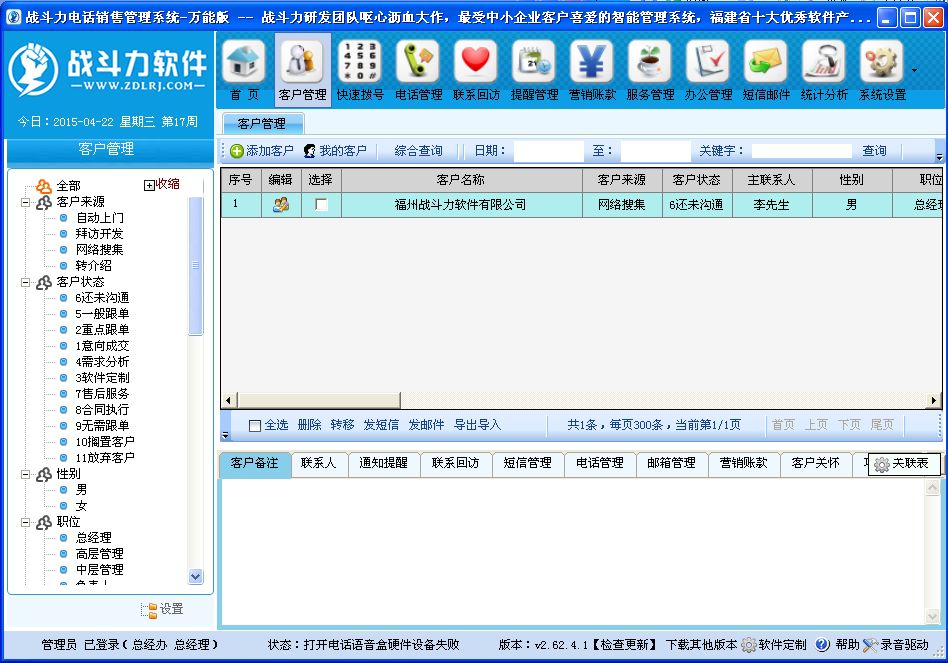948x663 pixels.
Task: Click the sidebar tree vertical scrollbar thumb
Action: [x=195, y=265]
